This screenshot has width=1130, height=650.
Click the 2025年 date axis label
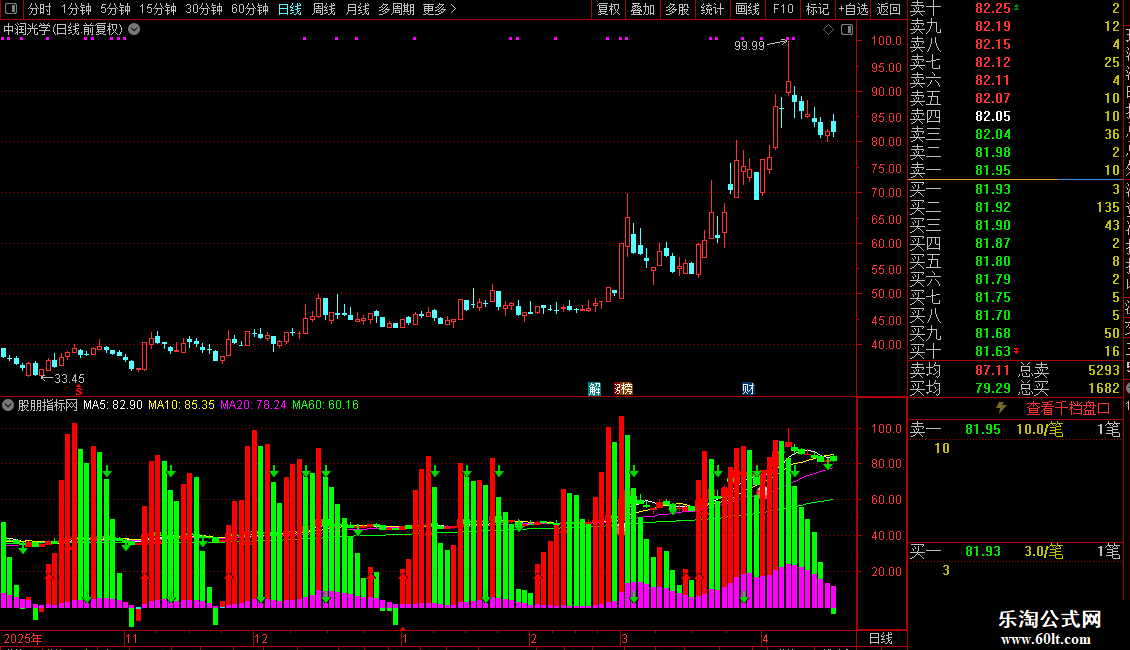point(23,638)
